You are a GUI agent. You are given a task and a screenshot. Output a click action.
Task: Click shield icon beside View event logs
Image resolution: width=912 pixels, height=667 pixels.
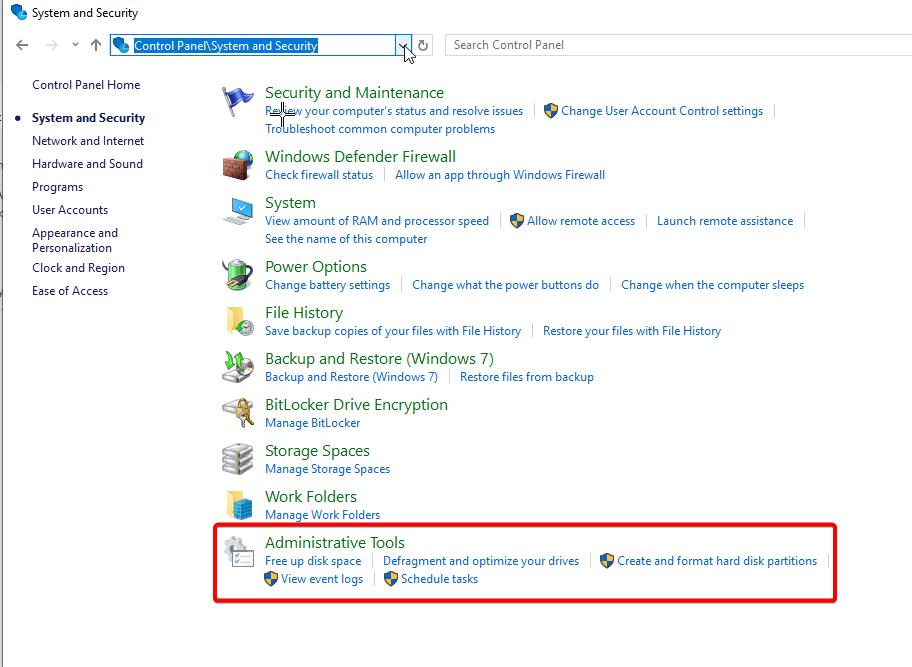pos(271,579)
